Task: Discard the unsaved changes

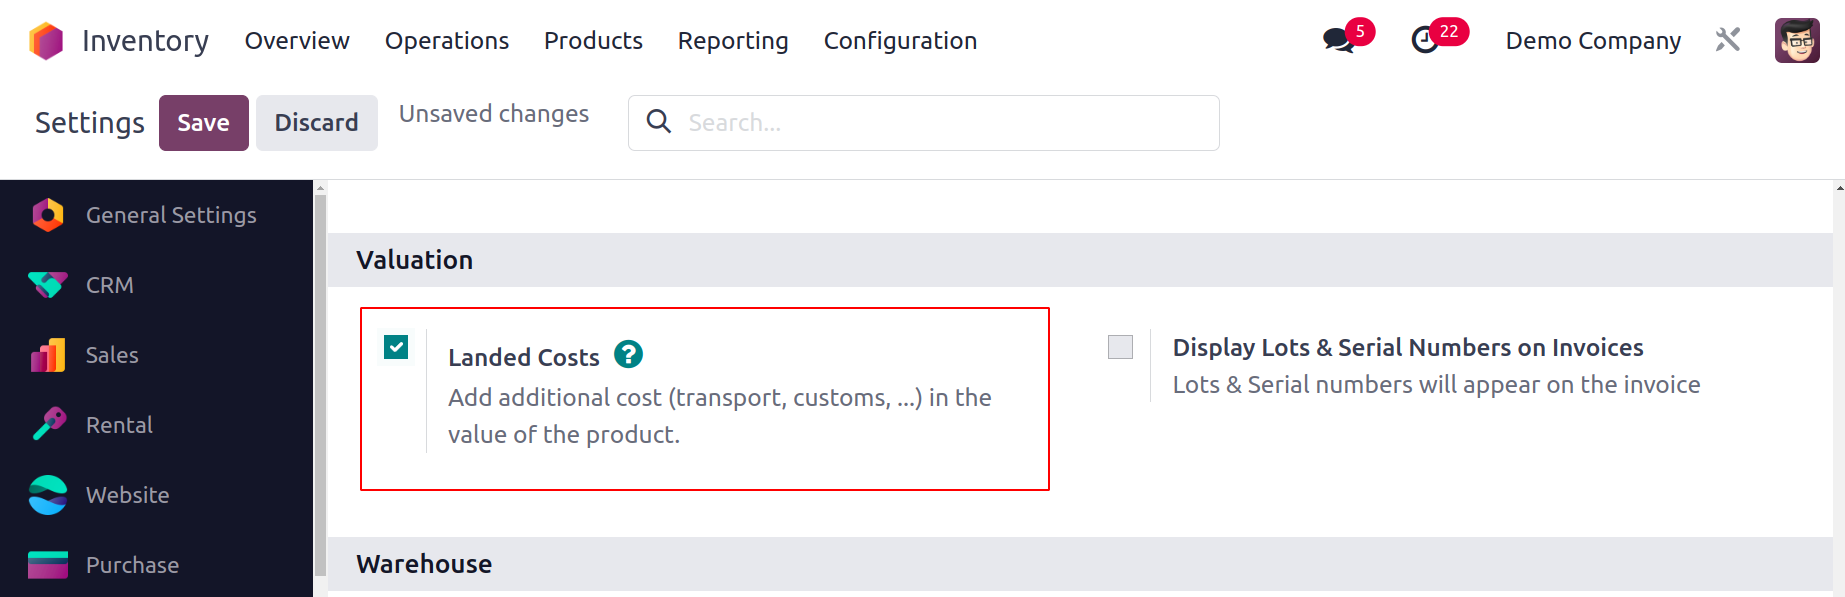Action: pos(316,123)
